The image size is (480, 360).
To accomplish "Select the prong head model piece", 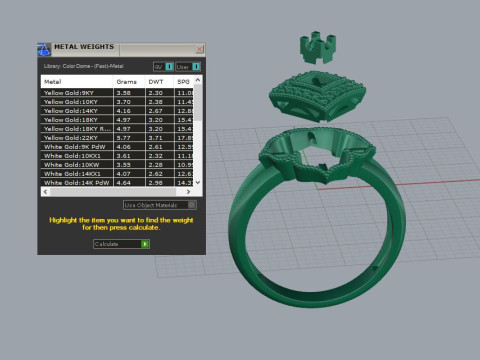I will tap(318, 47).
